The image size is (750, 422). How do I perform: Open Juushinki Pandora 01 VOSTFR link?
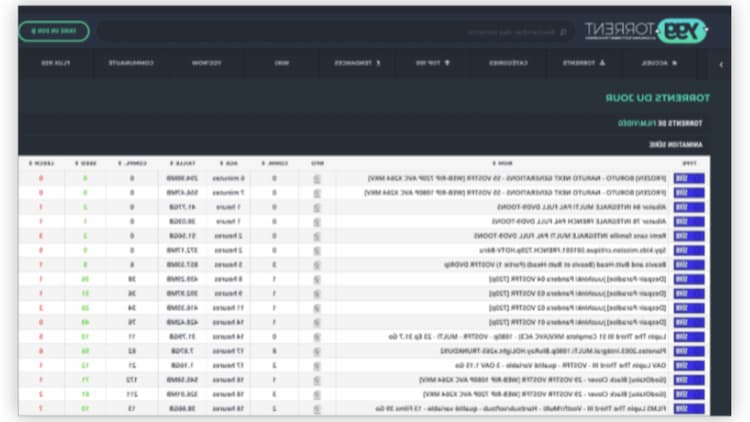[577, 322]
